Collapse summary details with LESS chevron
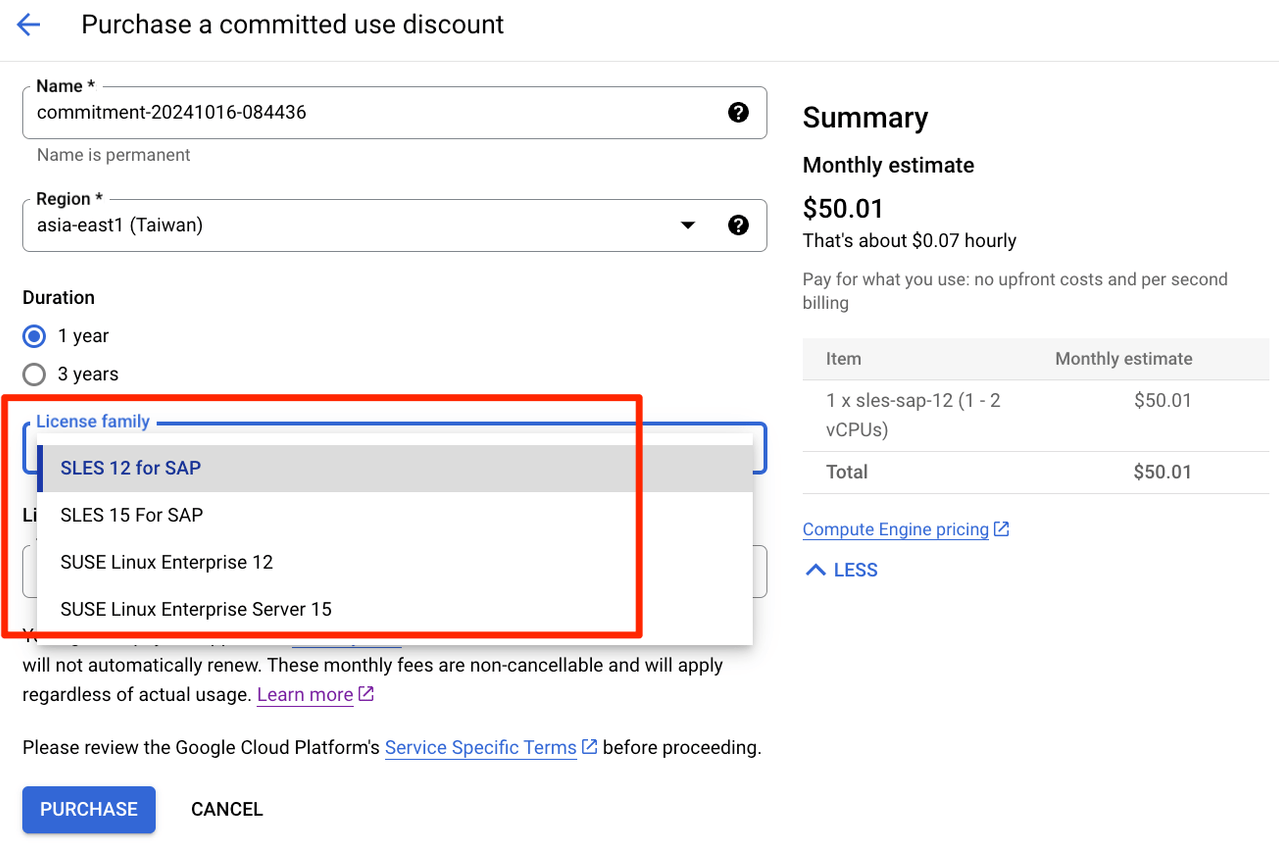 [816, 570]
